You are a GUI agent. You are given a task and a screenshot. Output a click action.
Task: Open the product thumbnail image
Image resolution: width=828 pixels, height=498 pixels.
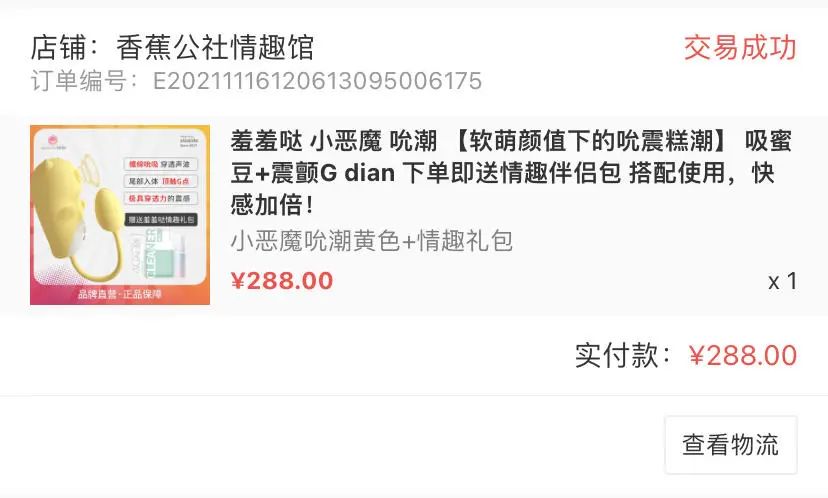pyautogui.click(x=120, y=215)
